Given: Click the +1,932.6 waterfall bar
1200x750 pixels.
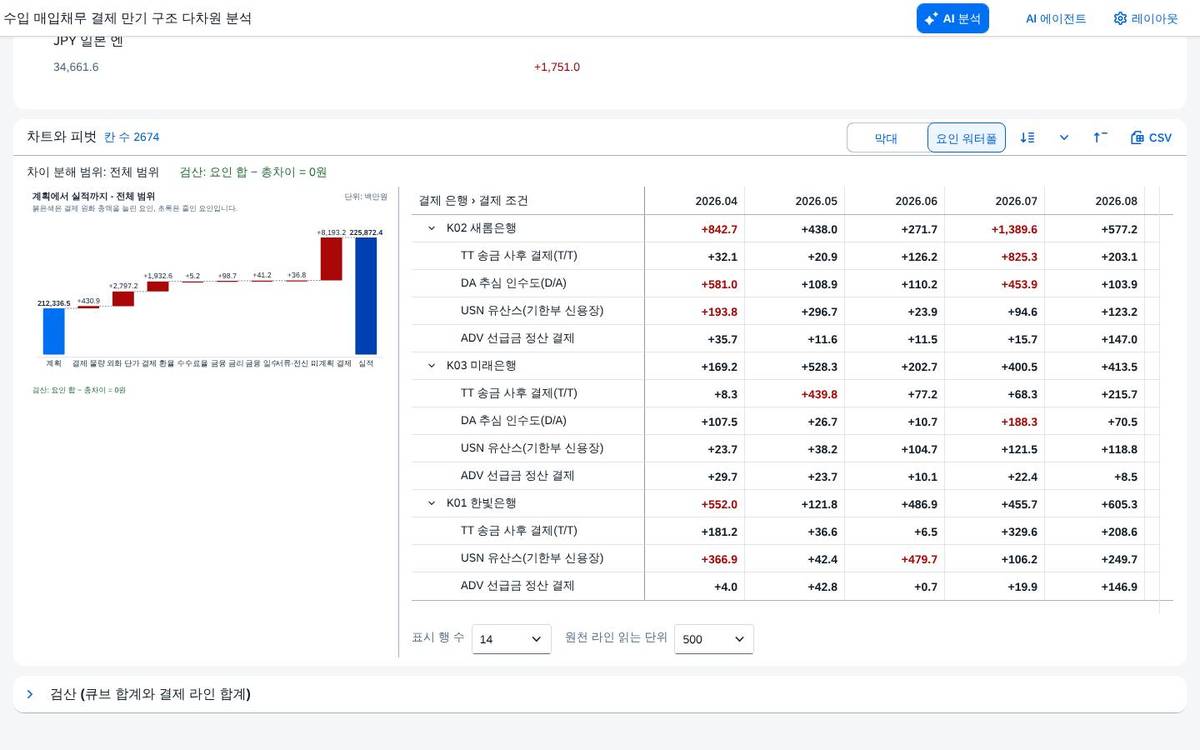Looking at the screenshot, I should point(158,286).
